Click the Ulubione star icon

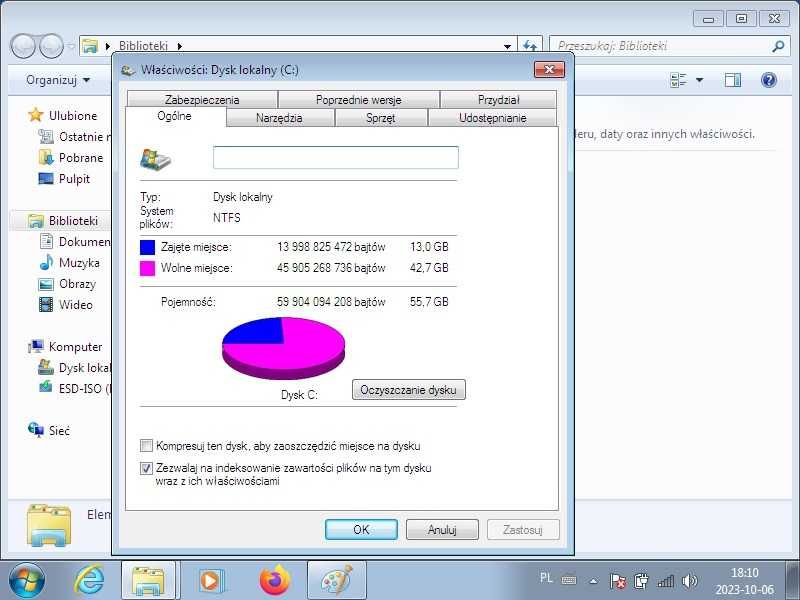pyautogui.click(x=36, y=115)
